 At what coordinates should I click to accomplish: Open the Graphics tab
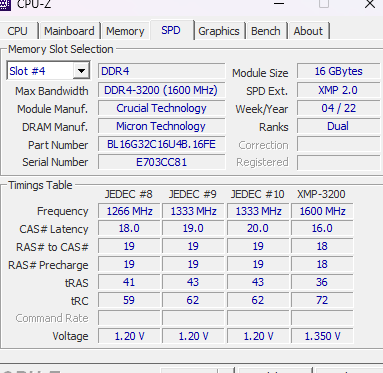(x=219, y=31)
